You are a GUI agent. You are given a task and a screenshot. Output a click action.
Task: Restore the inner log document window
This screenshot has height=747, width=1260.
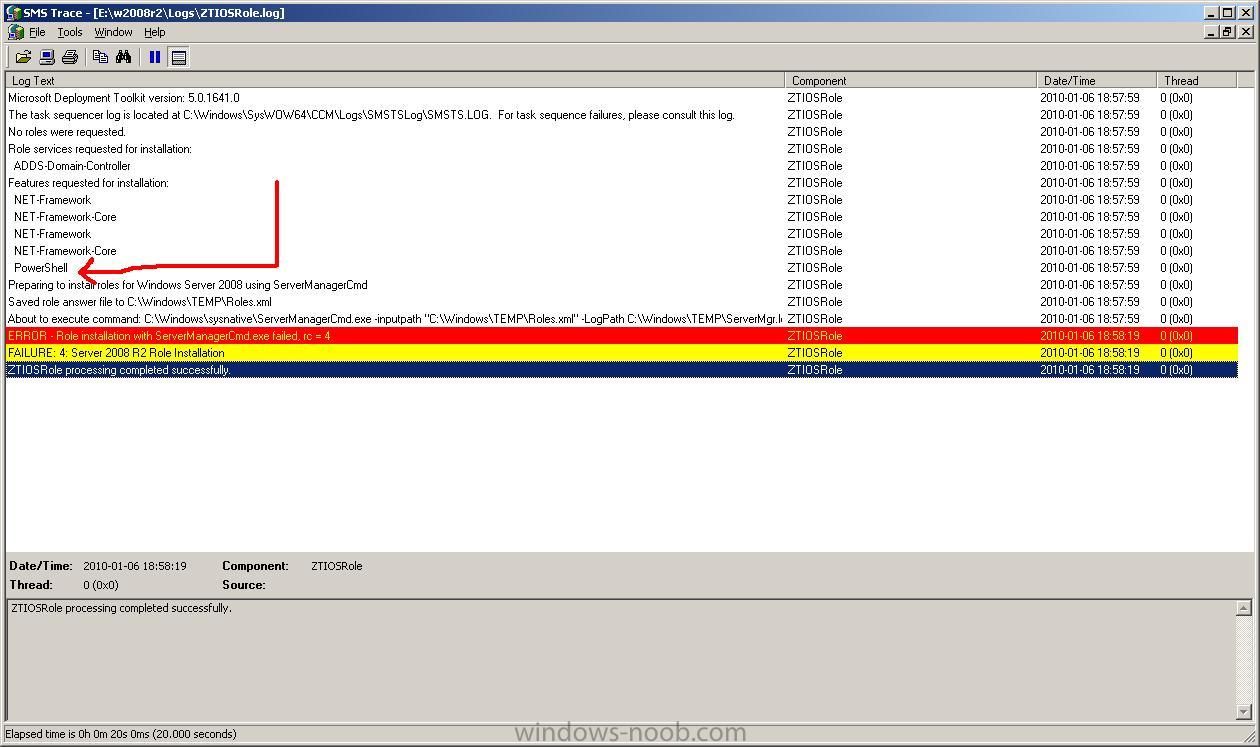[x=1227, y=32]
